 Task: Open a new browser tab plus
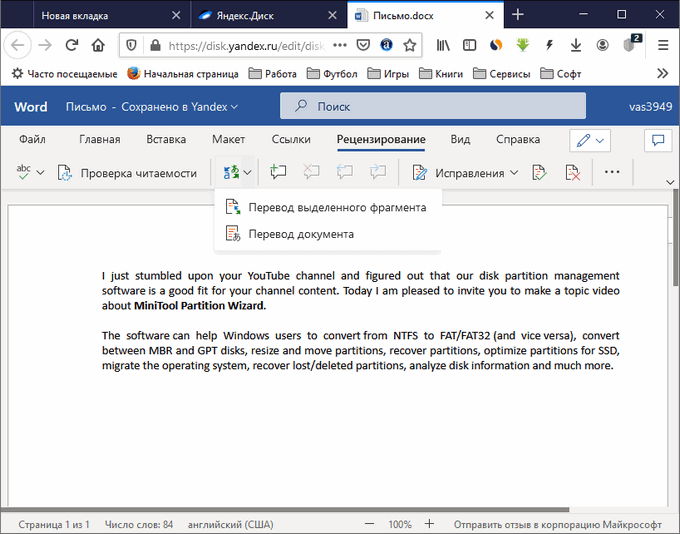point(517,15)
